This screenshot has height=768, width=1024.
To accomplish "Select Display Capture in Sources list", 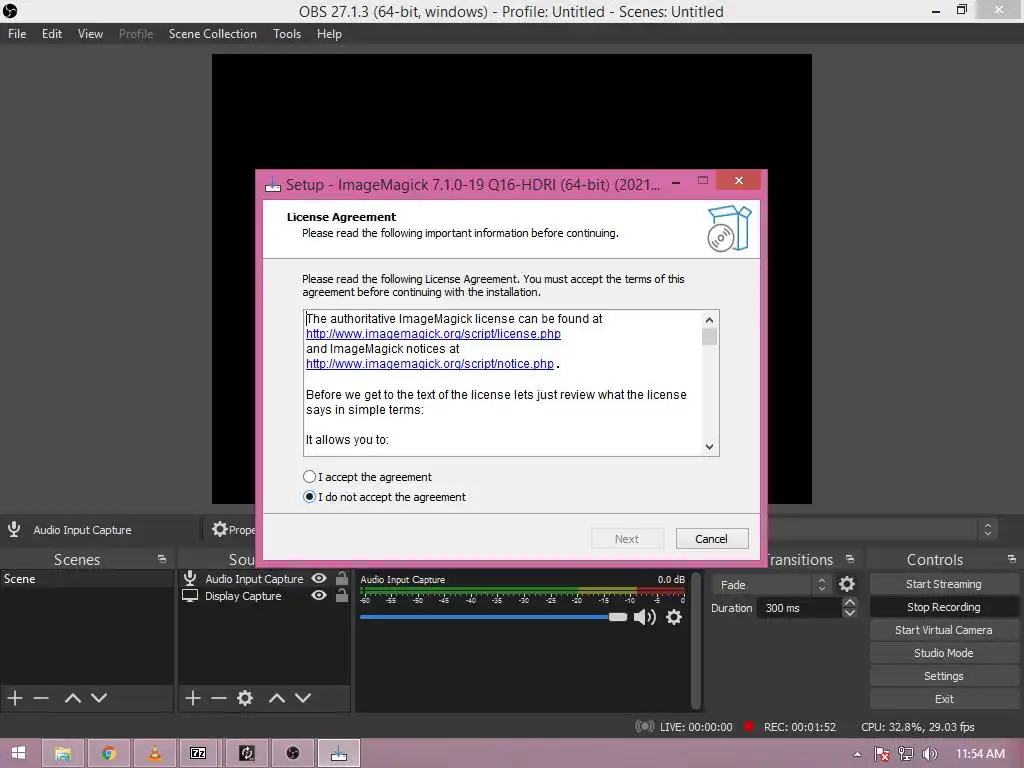I will tap(243, 596).
